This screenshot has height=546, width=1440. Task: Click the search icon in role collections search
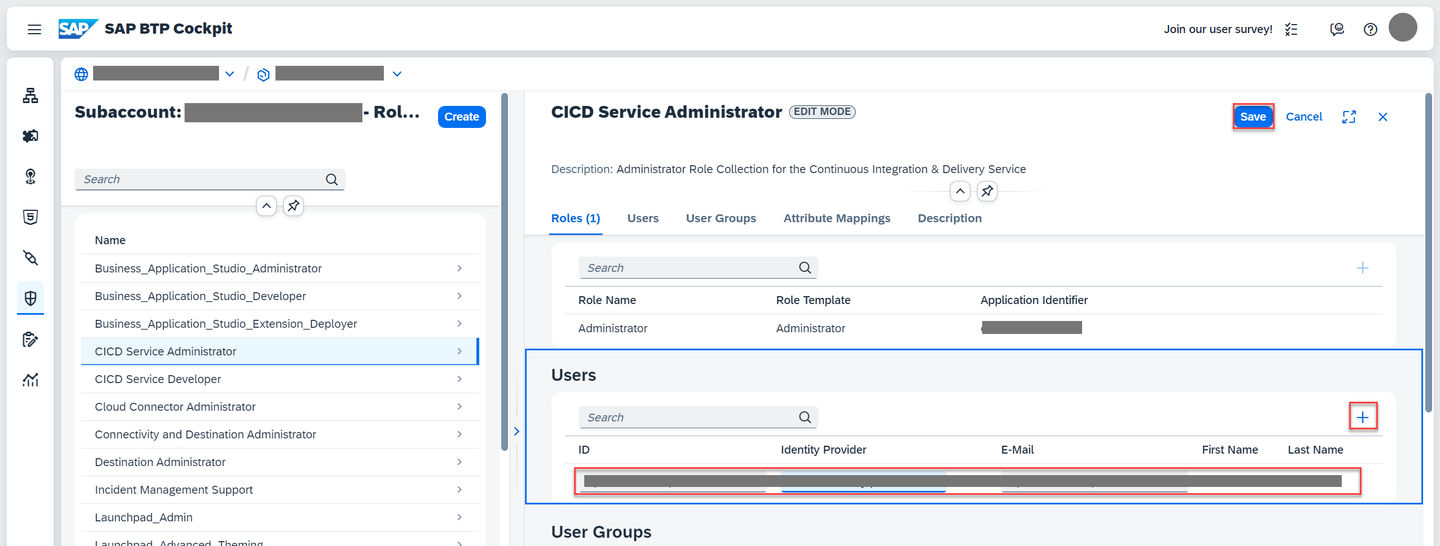point(332,180)
